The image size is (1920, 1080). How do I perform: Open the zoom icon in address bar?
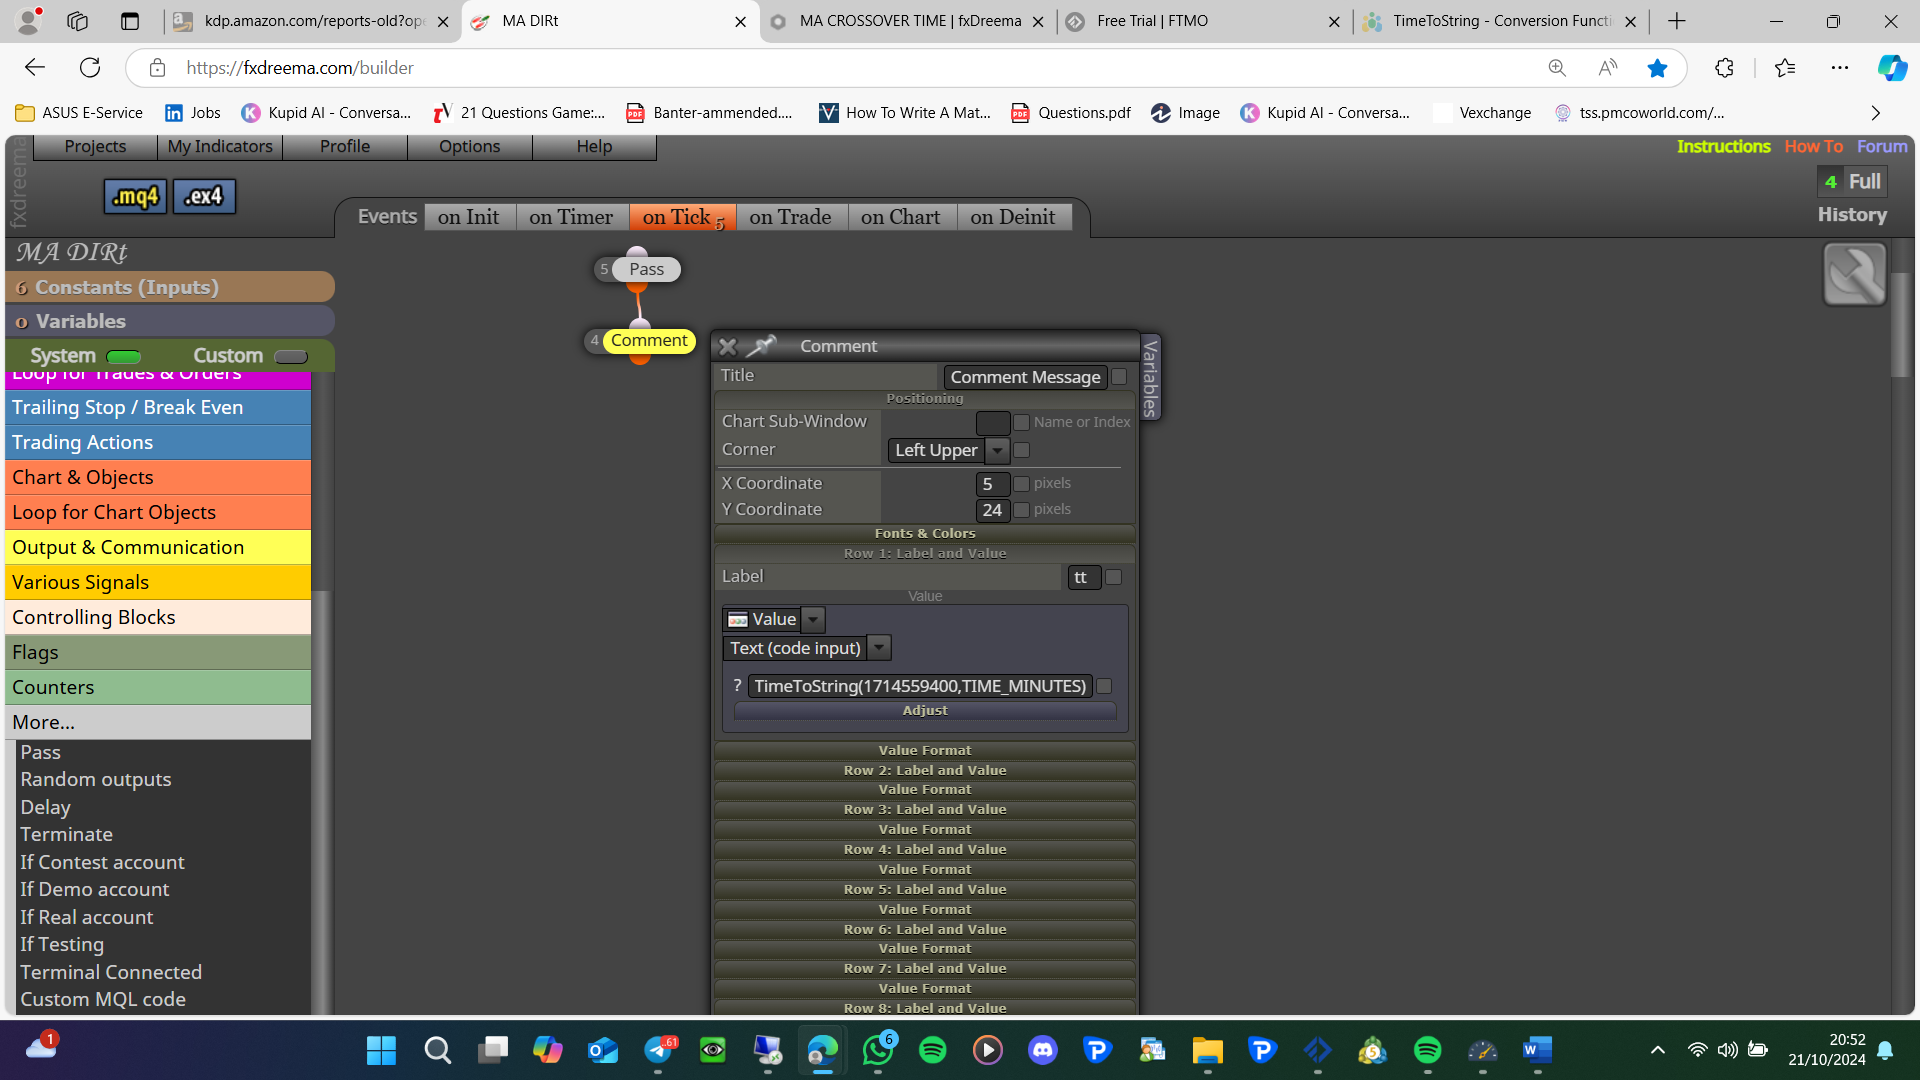tap(1557, 68)
